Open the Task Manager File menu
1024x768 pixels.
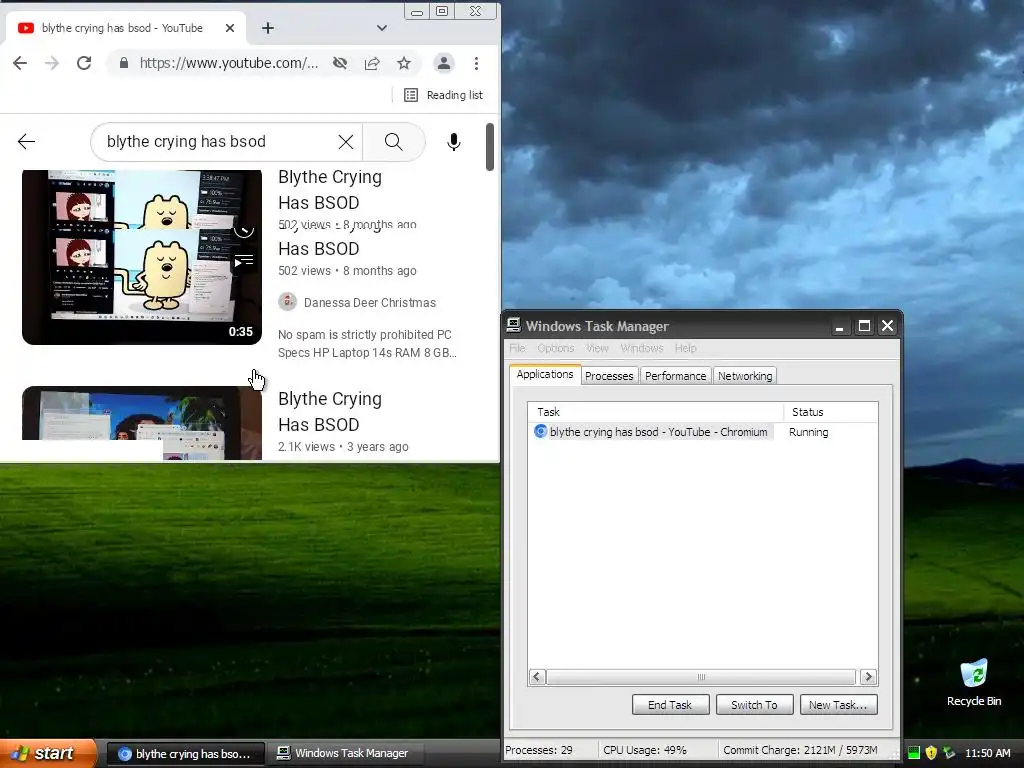(517, 348)
